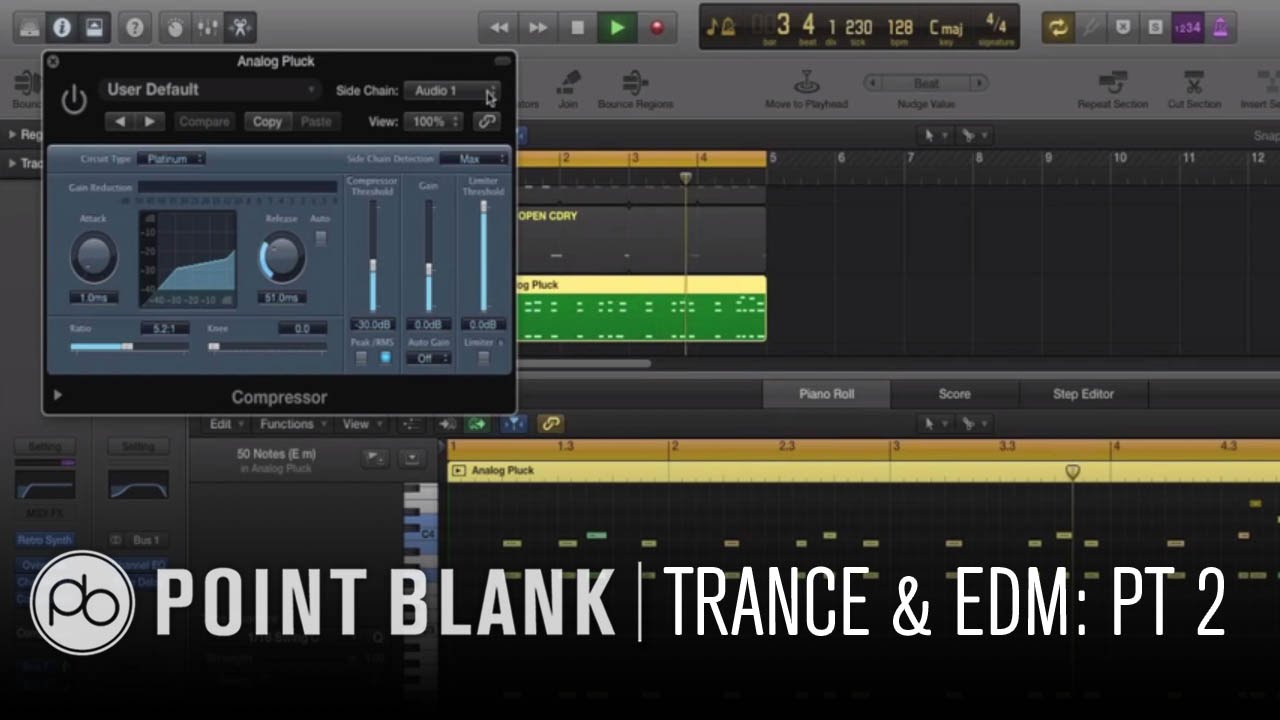
Task: Open the Circuit Type Platinum dropdown
Action: click(x=171, y=158)
